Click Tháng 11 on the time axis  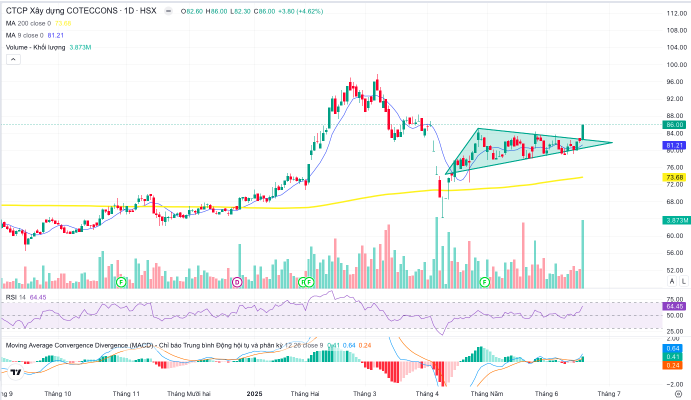click(126, 393)
